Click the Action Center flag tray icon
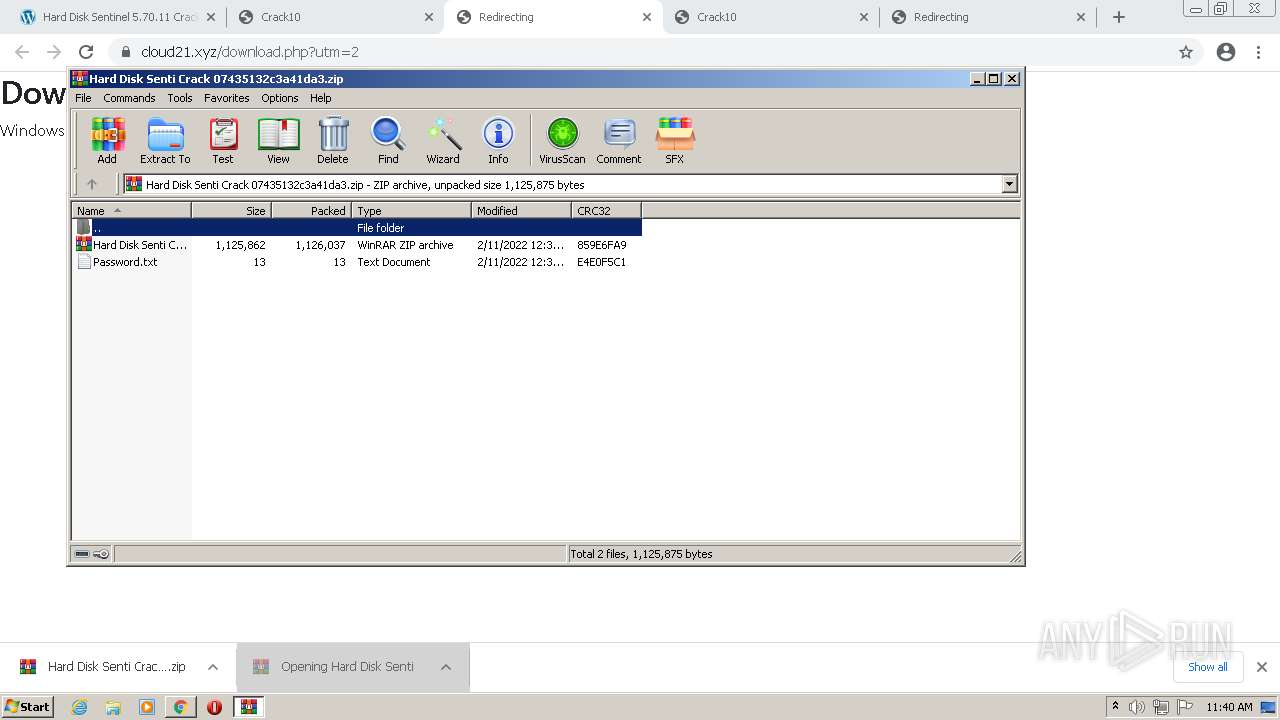Screen dimensions: 1280x720 (x=1184, y=707)
